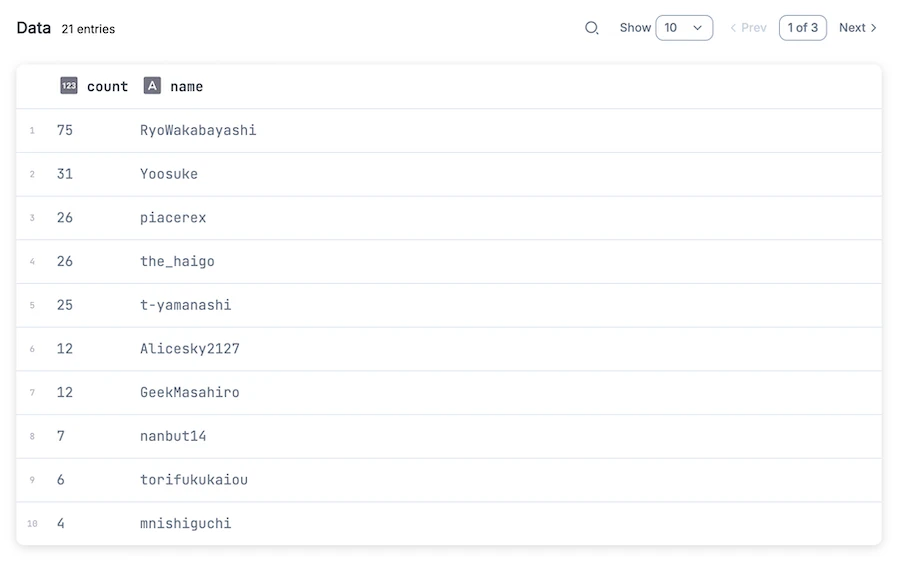This screenshot has width=900, height=565.
Task: Open the Show 10 rows dropdown
Action: (x=684, y=28)
